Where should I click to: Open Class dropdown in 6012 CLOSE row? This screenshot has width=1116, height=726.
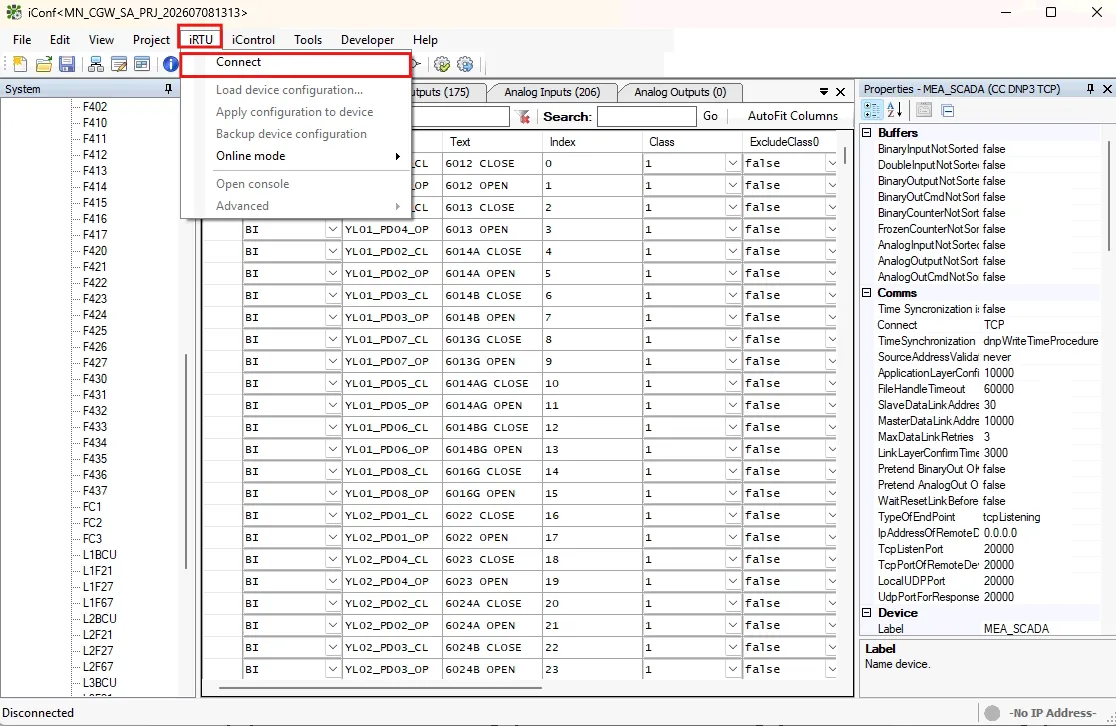pos(732,164)
